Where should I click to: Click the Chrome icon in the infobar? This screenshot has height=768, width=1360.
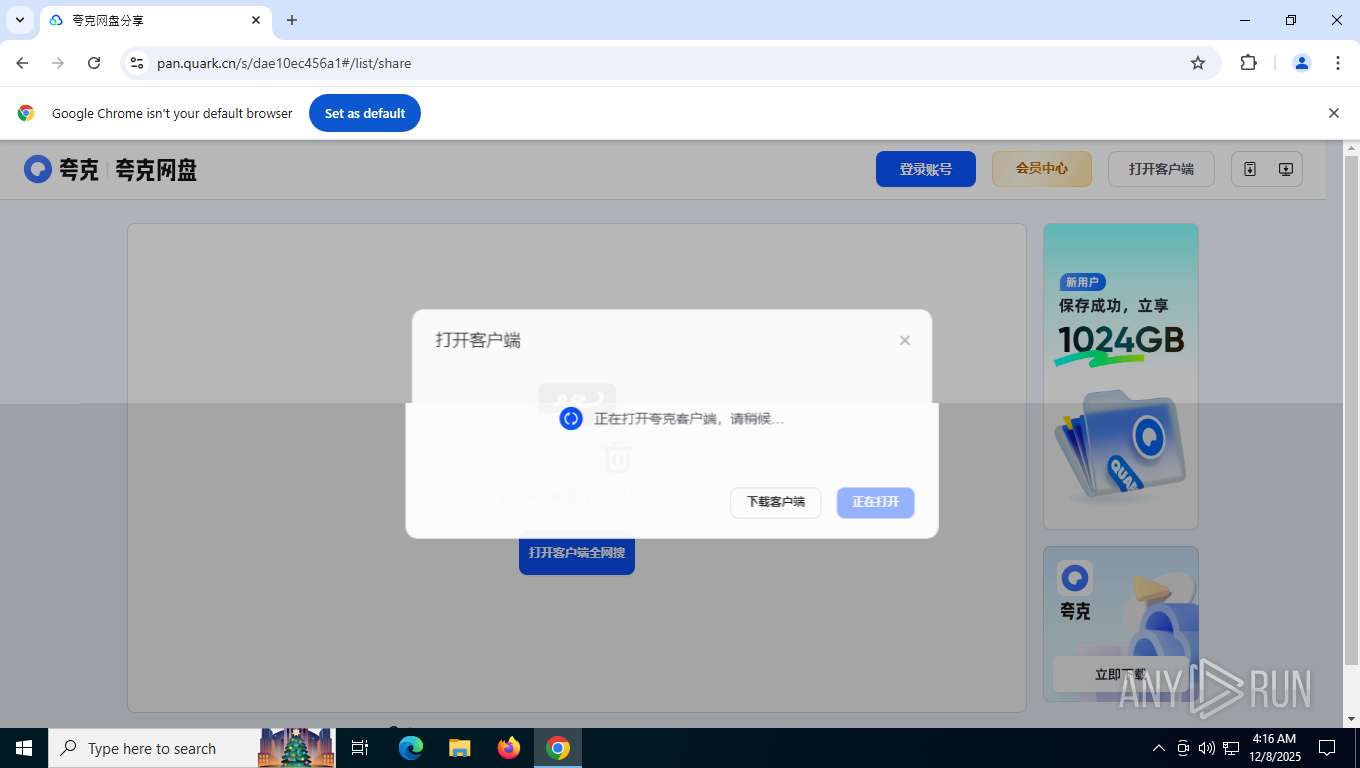(x=26, y=113)
